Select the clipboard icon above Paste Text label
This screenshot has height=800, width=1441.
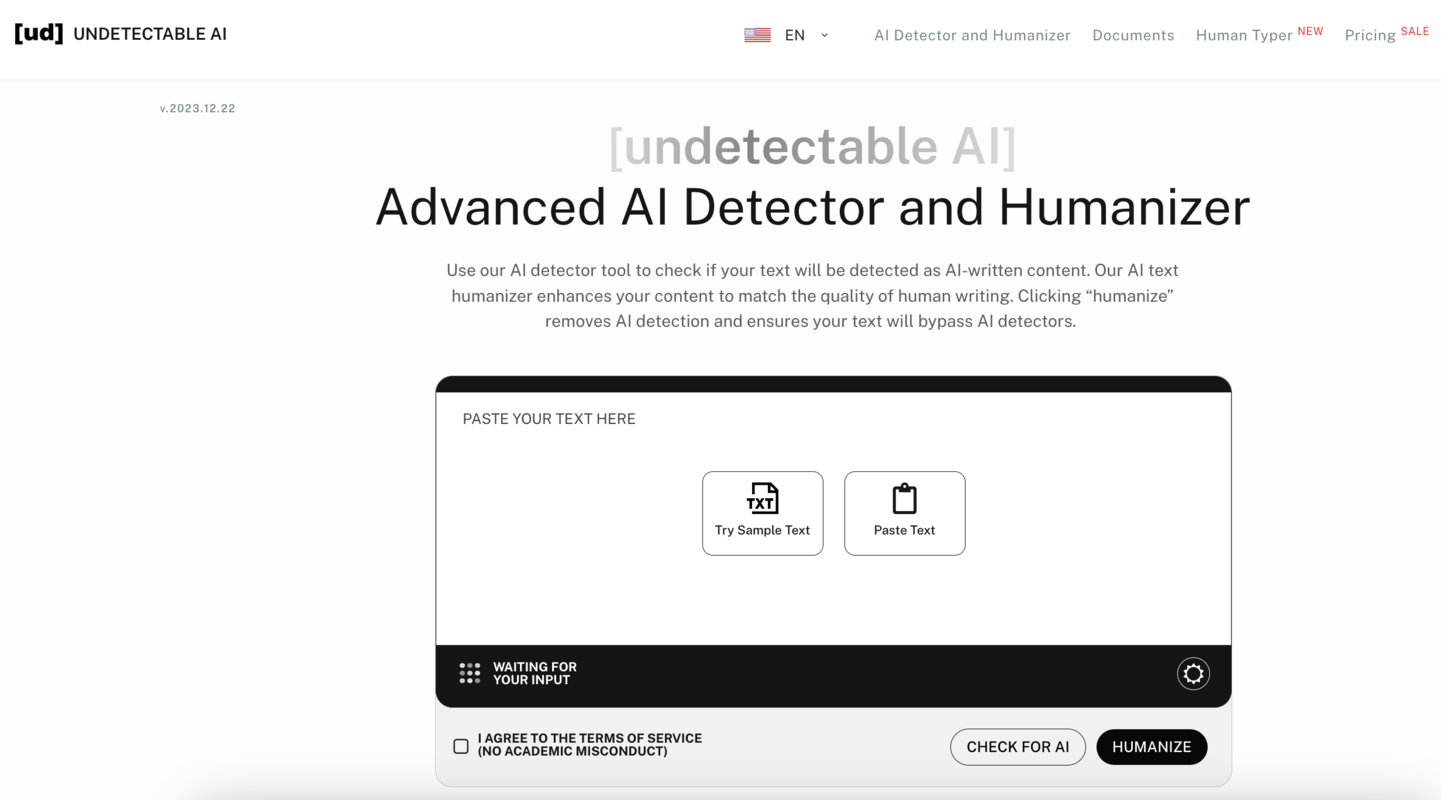click(904, 496)
